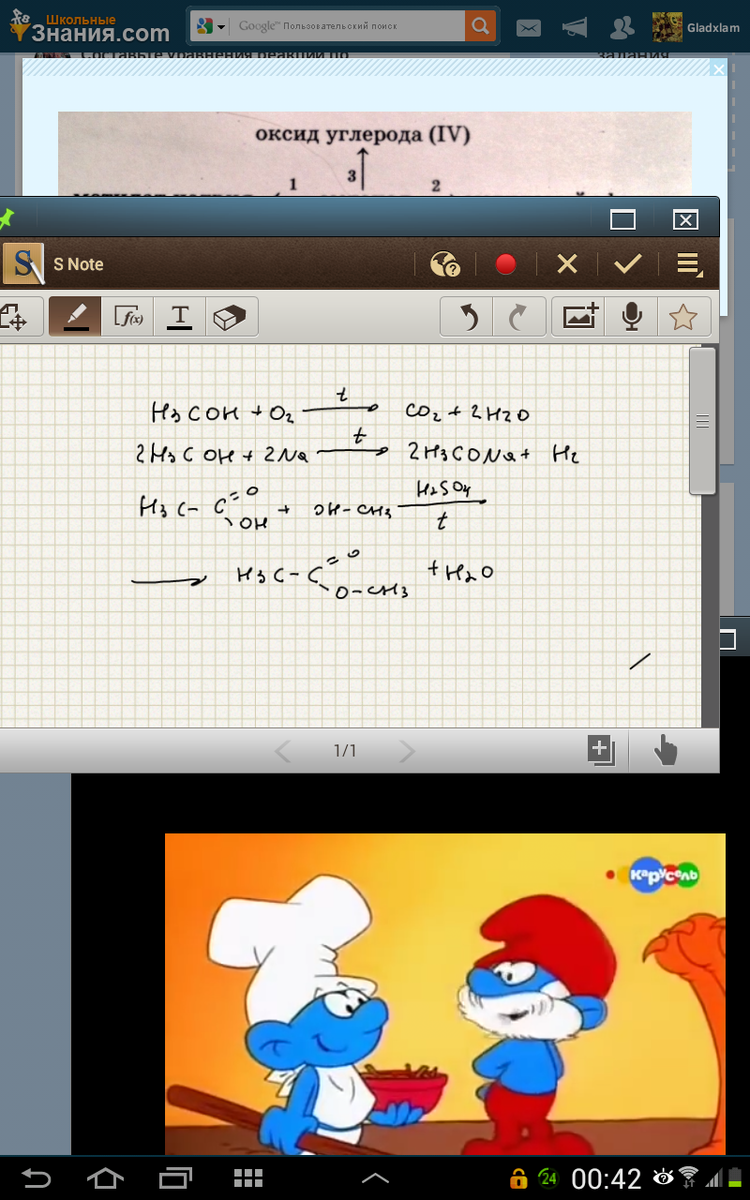Insert an image into the note

(580, 317)
